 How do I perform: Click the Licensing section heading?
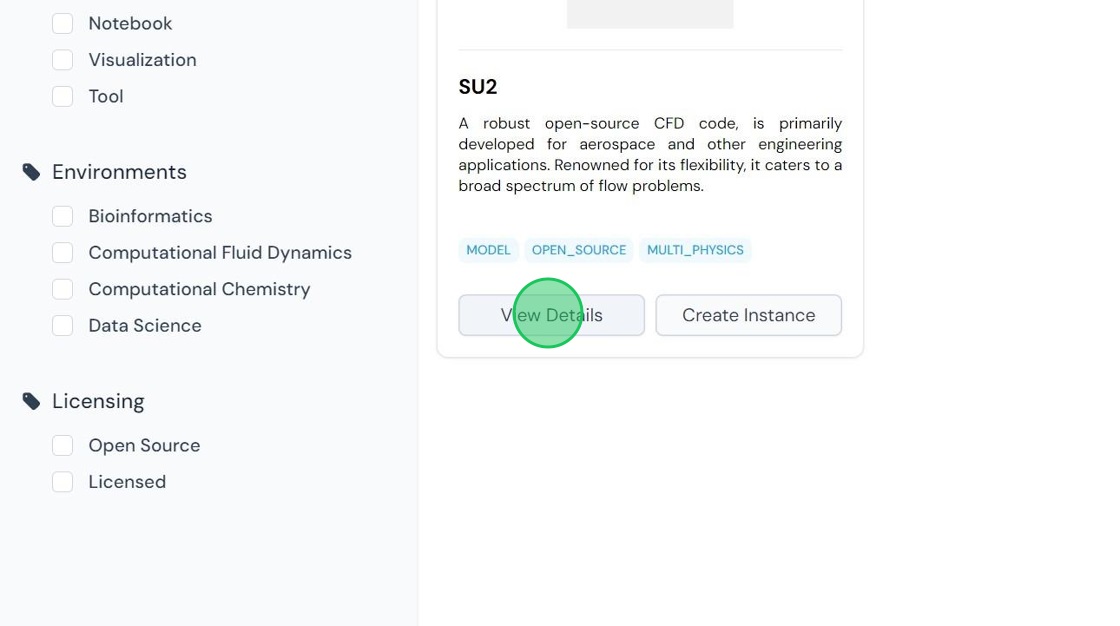tap(99, 402)
